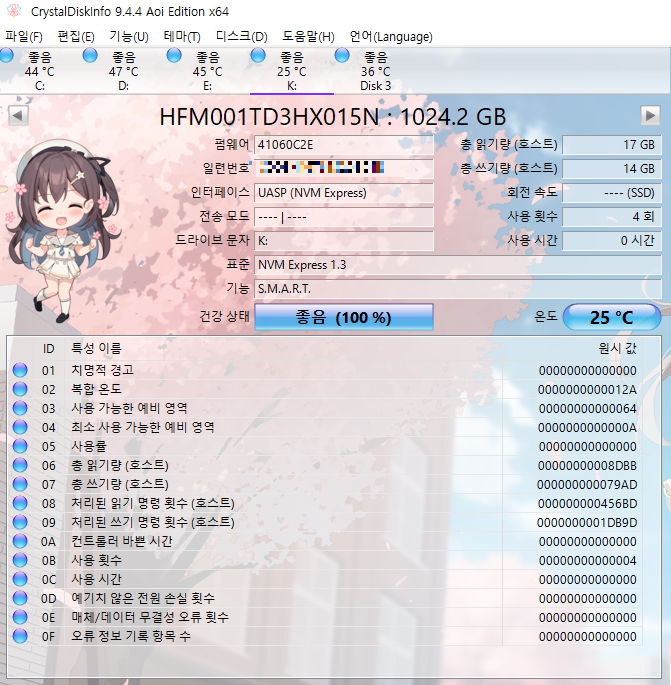The width and height of the screenshot is (671, 685).
Task: Open the 도움말(H) menu
Action: point(308,36)
